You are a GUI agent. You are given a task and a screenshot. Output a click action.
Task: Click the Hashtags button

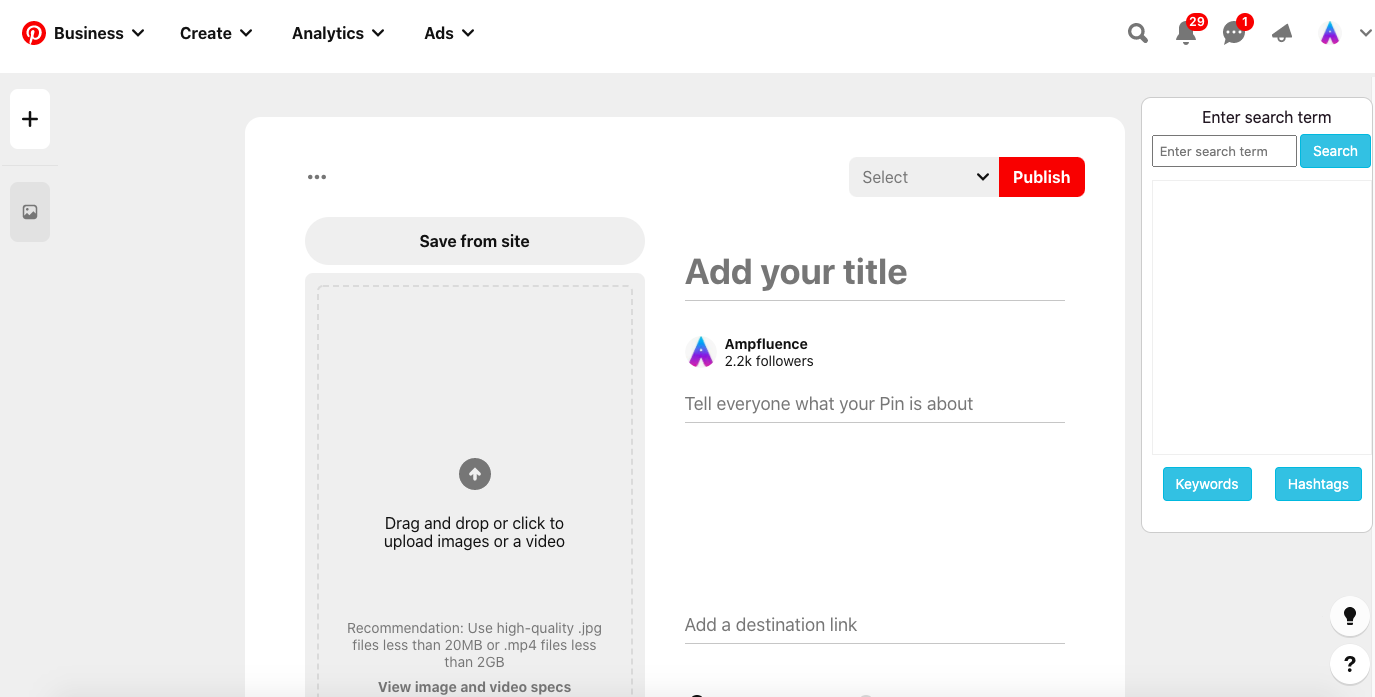click(1317, 484)
